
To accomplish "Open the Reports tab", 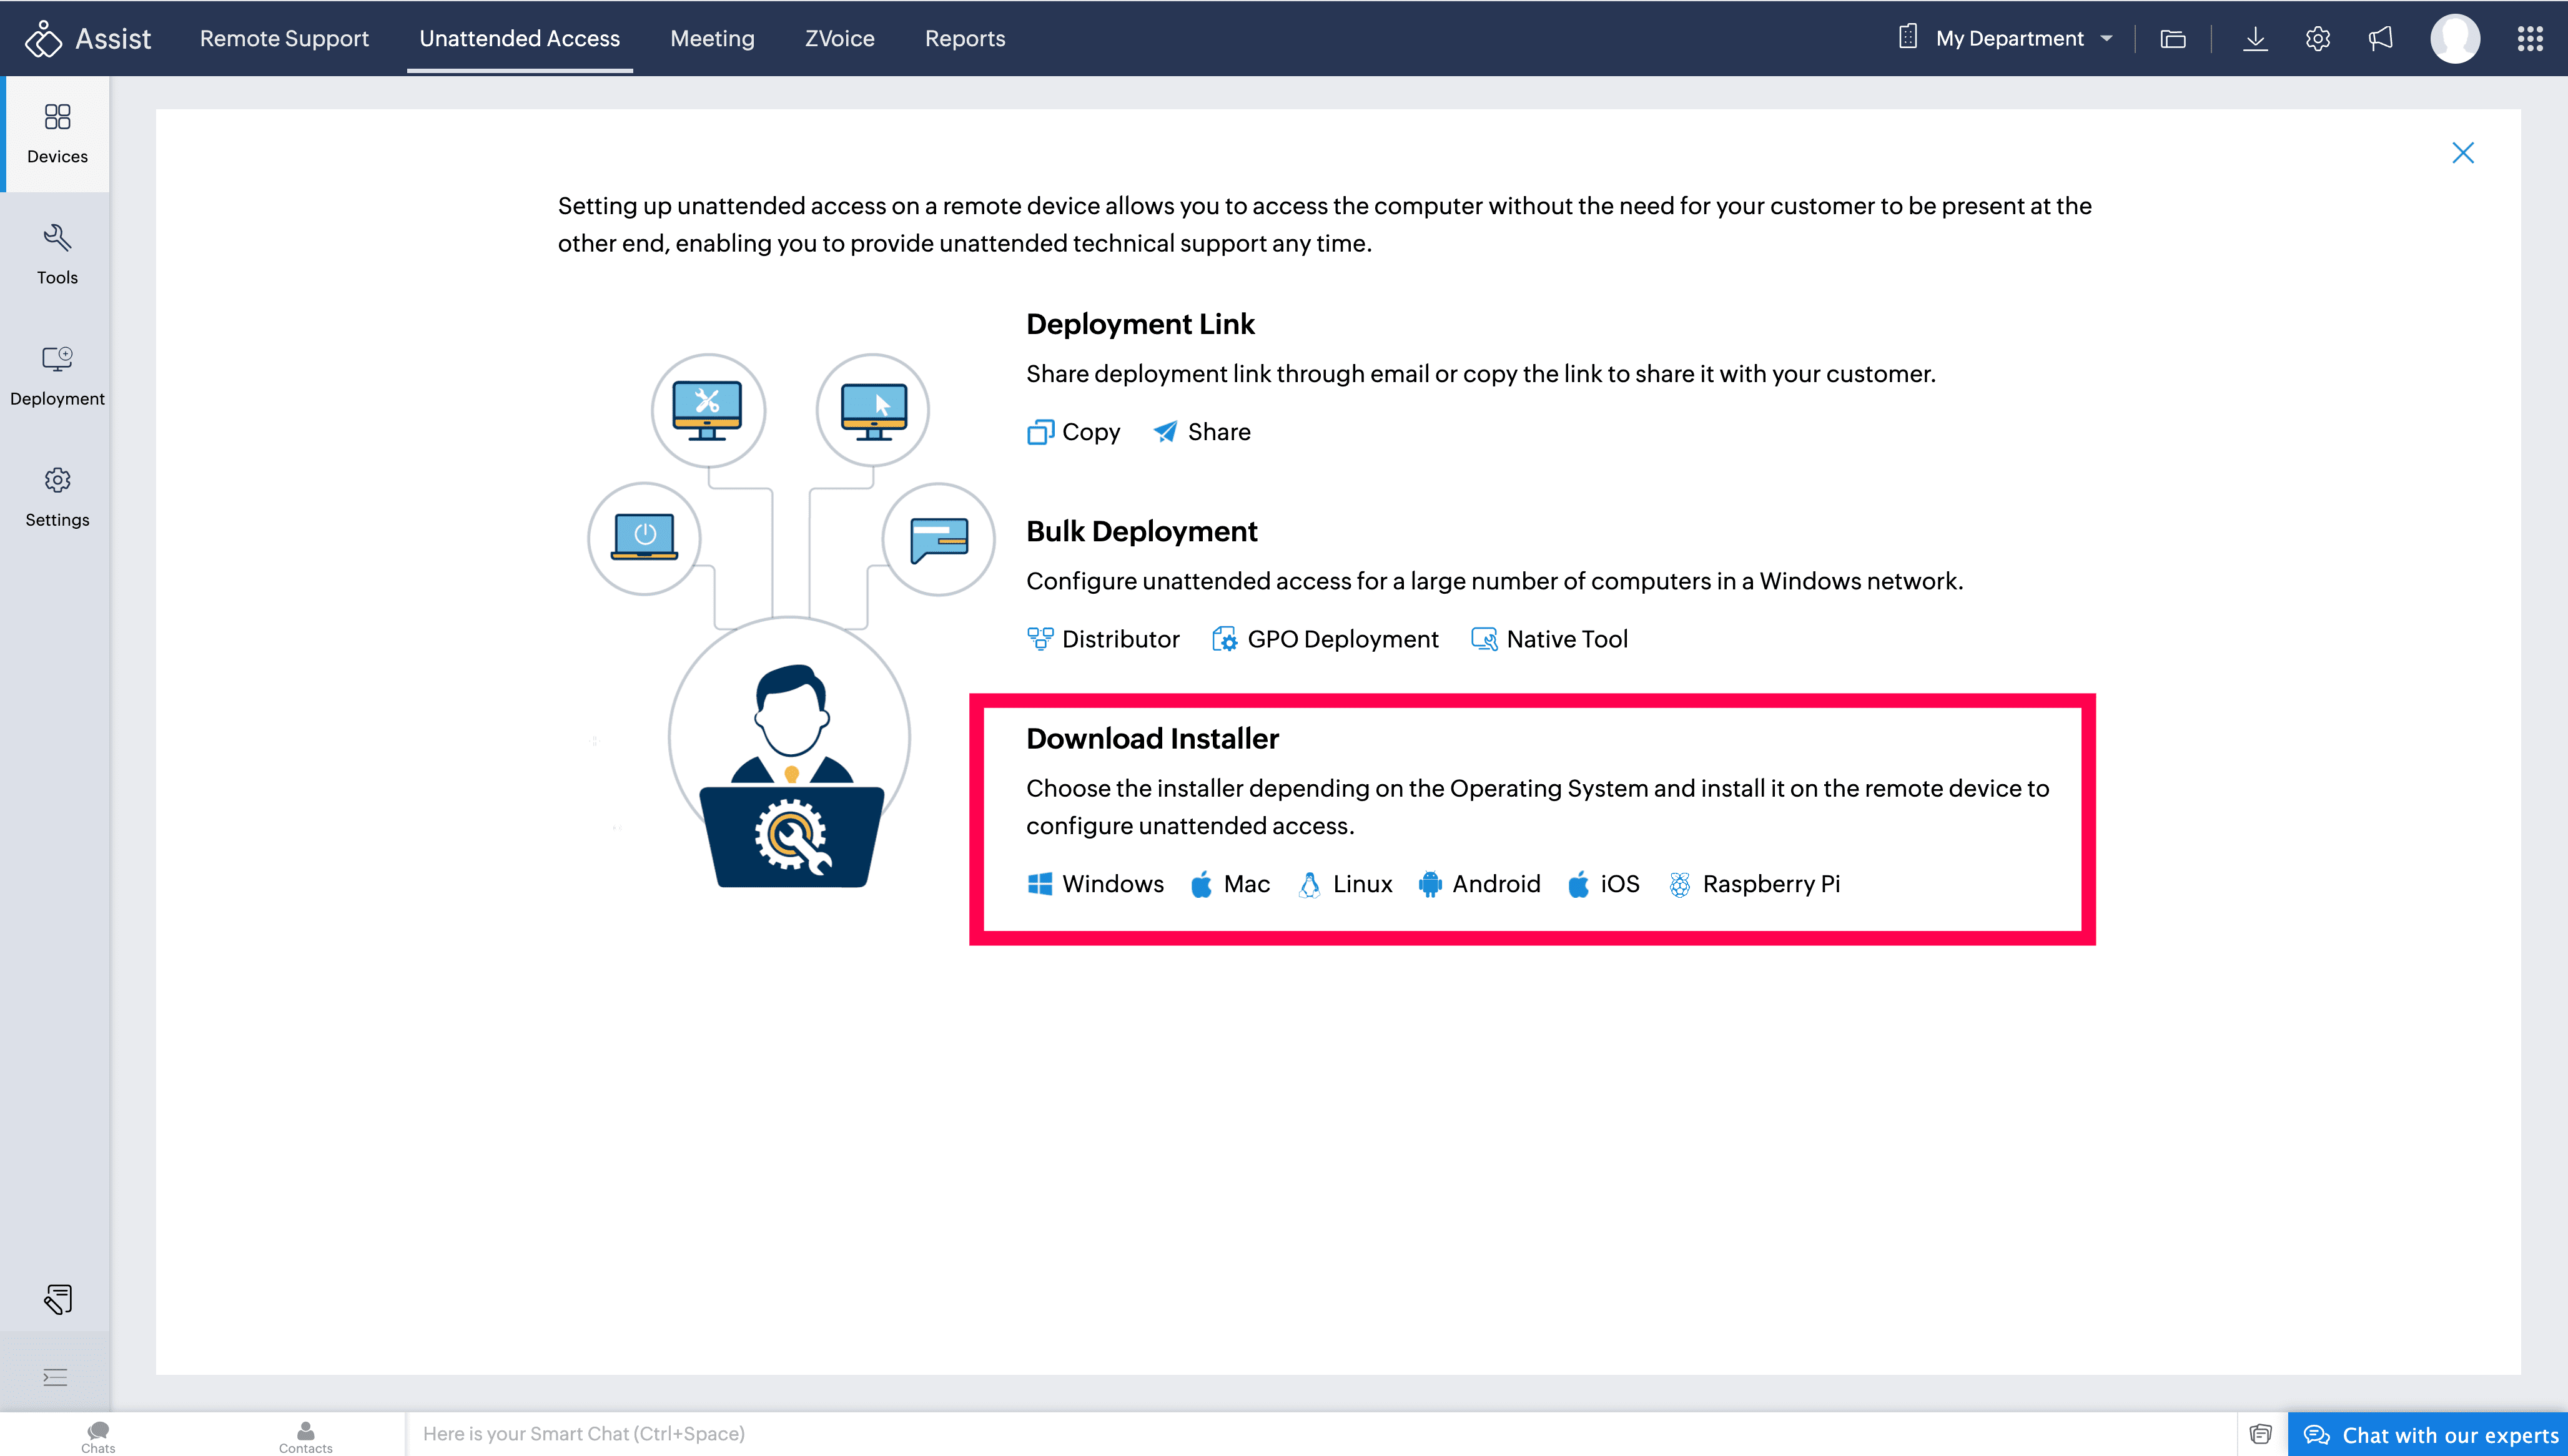I will (964, 39).
